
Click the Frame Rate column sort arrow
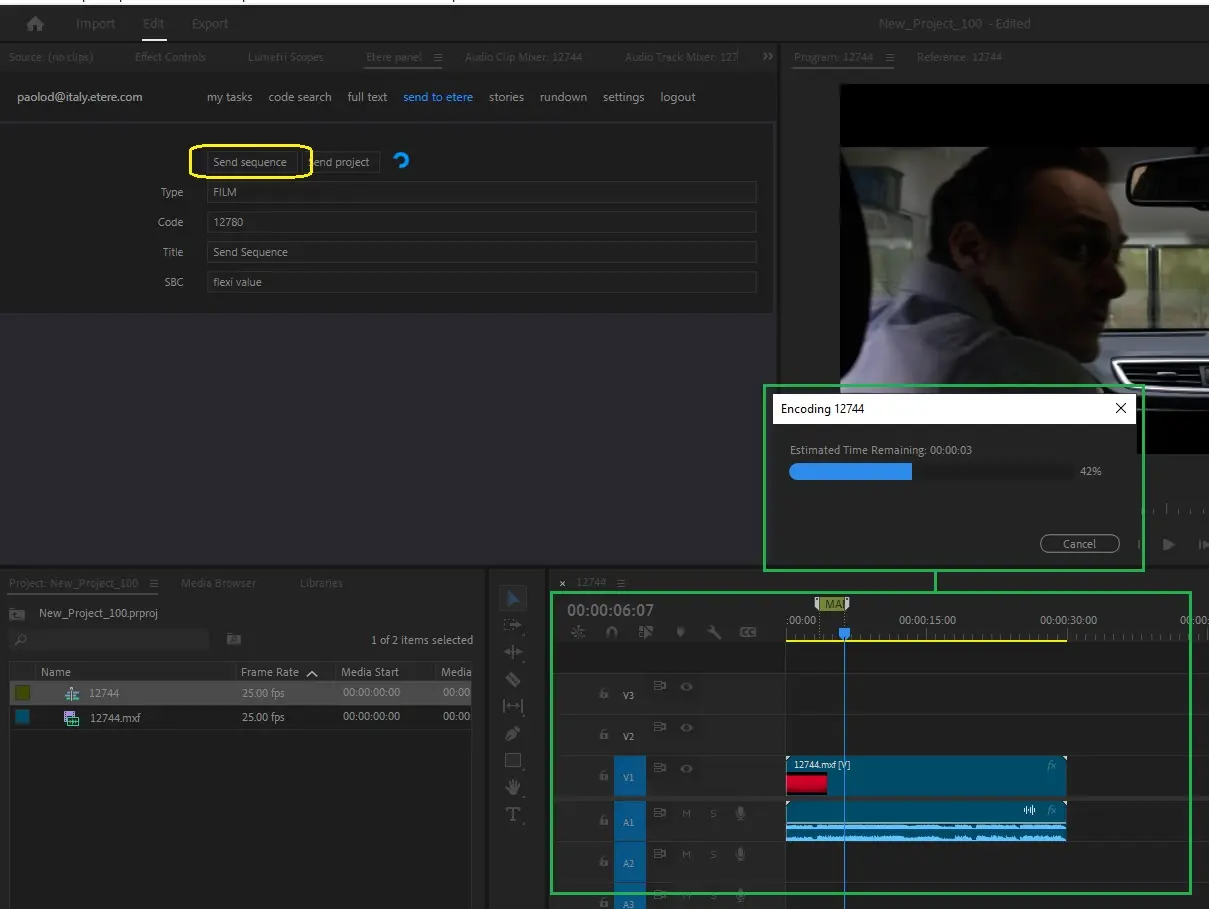coord(312,673)
